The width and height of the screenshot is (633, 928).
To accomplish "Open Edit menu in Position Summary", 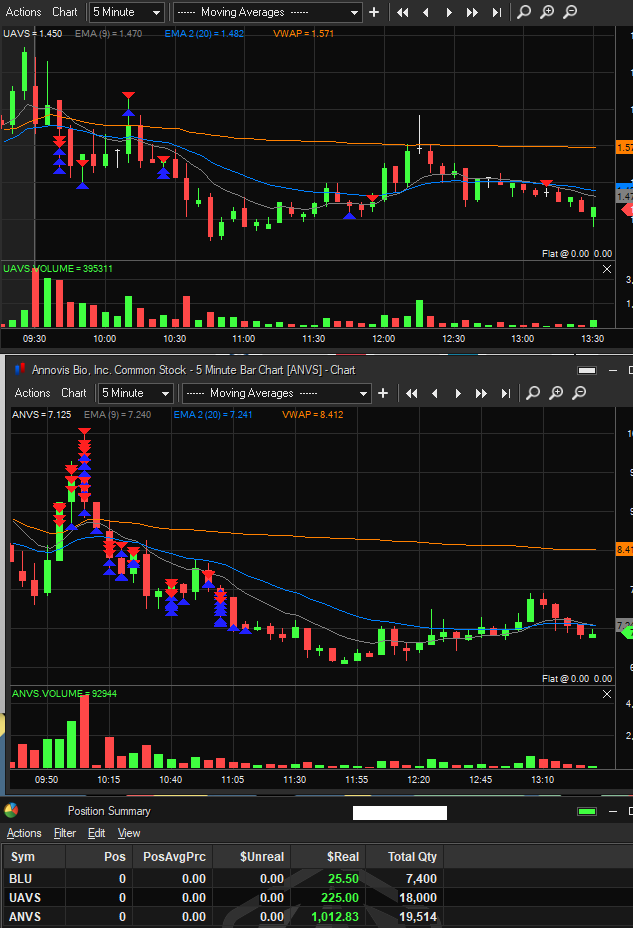I will pos(96,833).
